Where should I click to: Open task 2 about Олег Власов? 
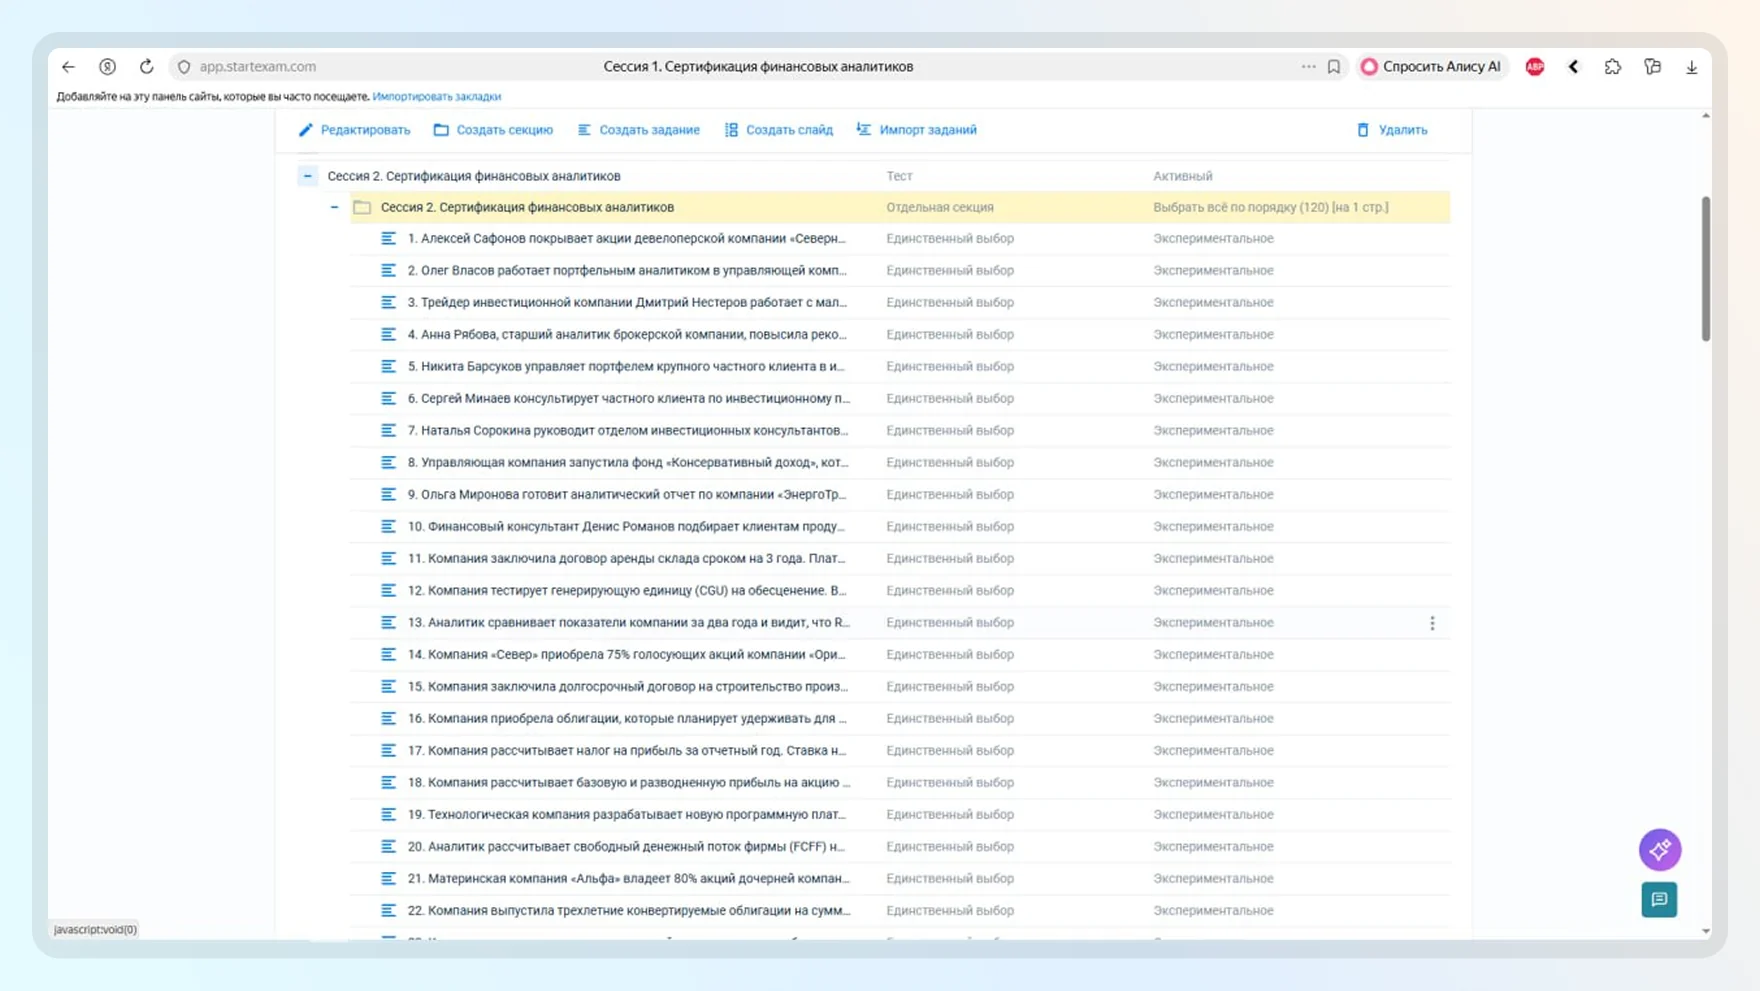(x=627, y=271)
